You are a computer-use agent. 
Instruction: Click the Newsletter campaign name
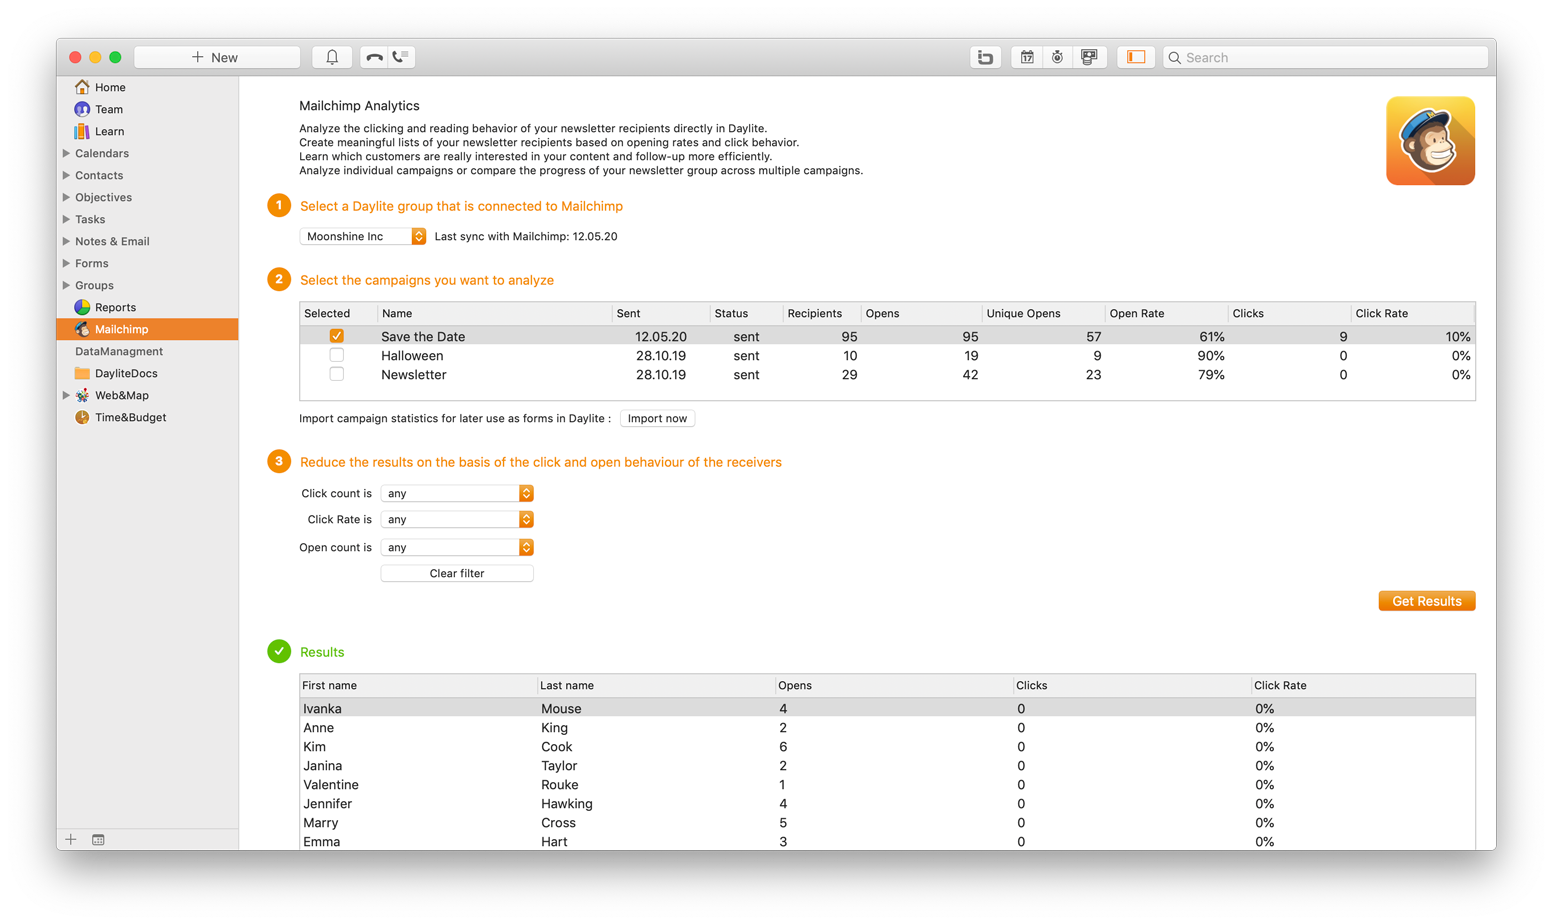coord(414,374)
